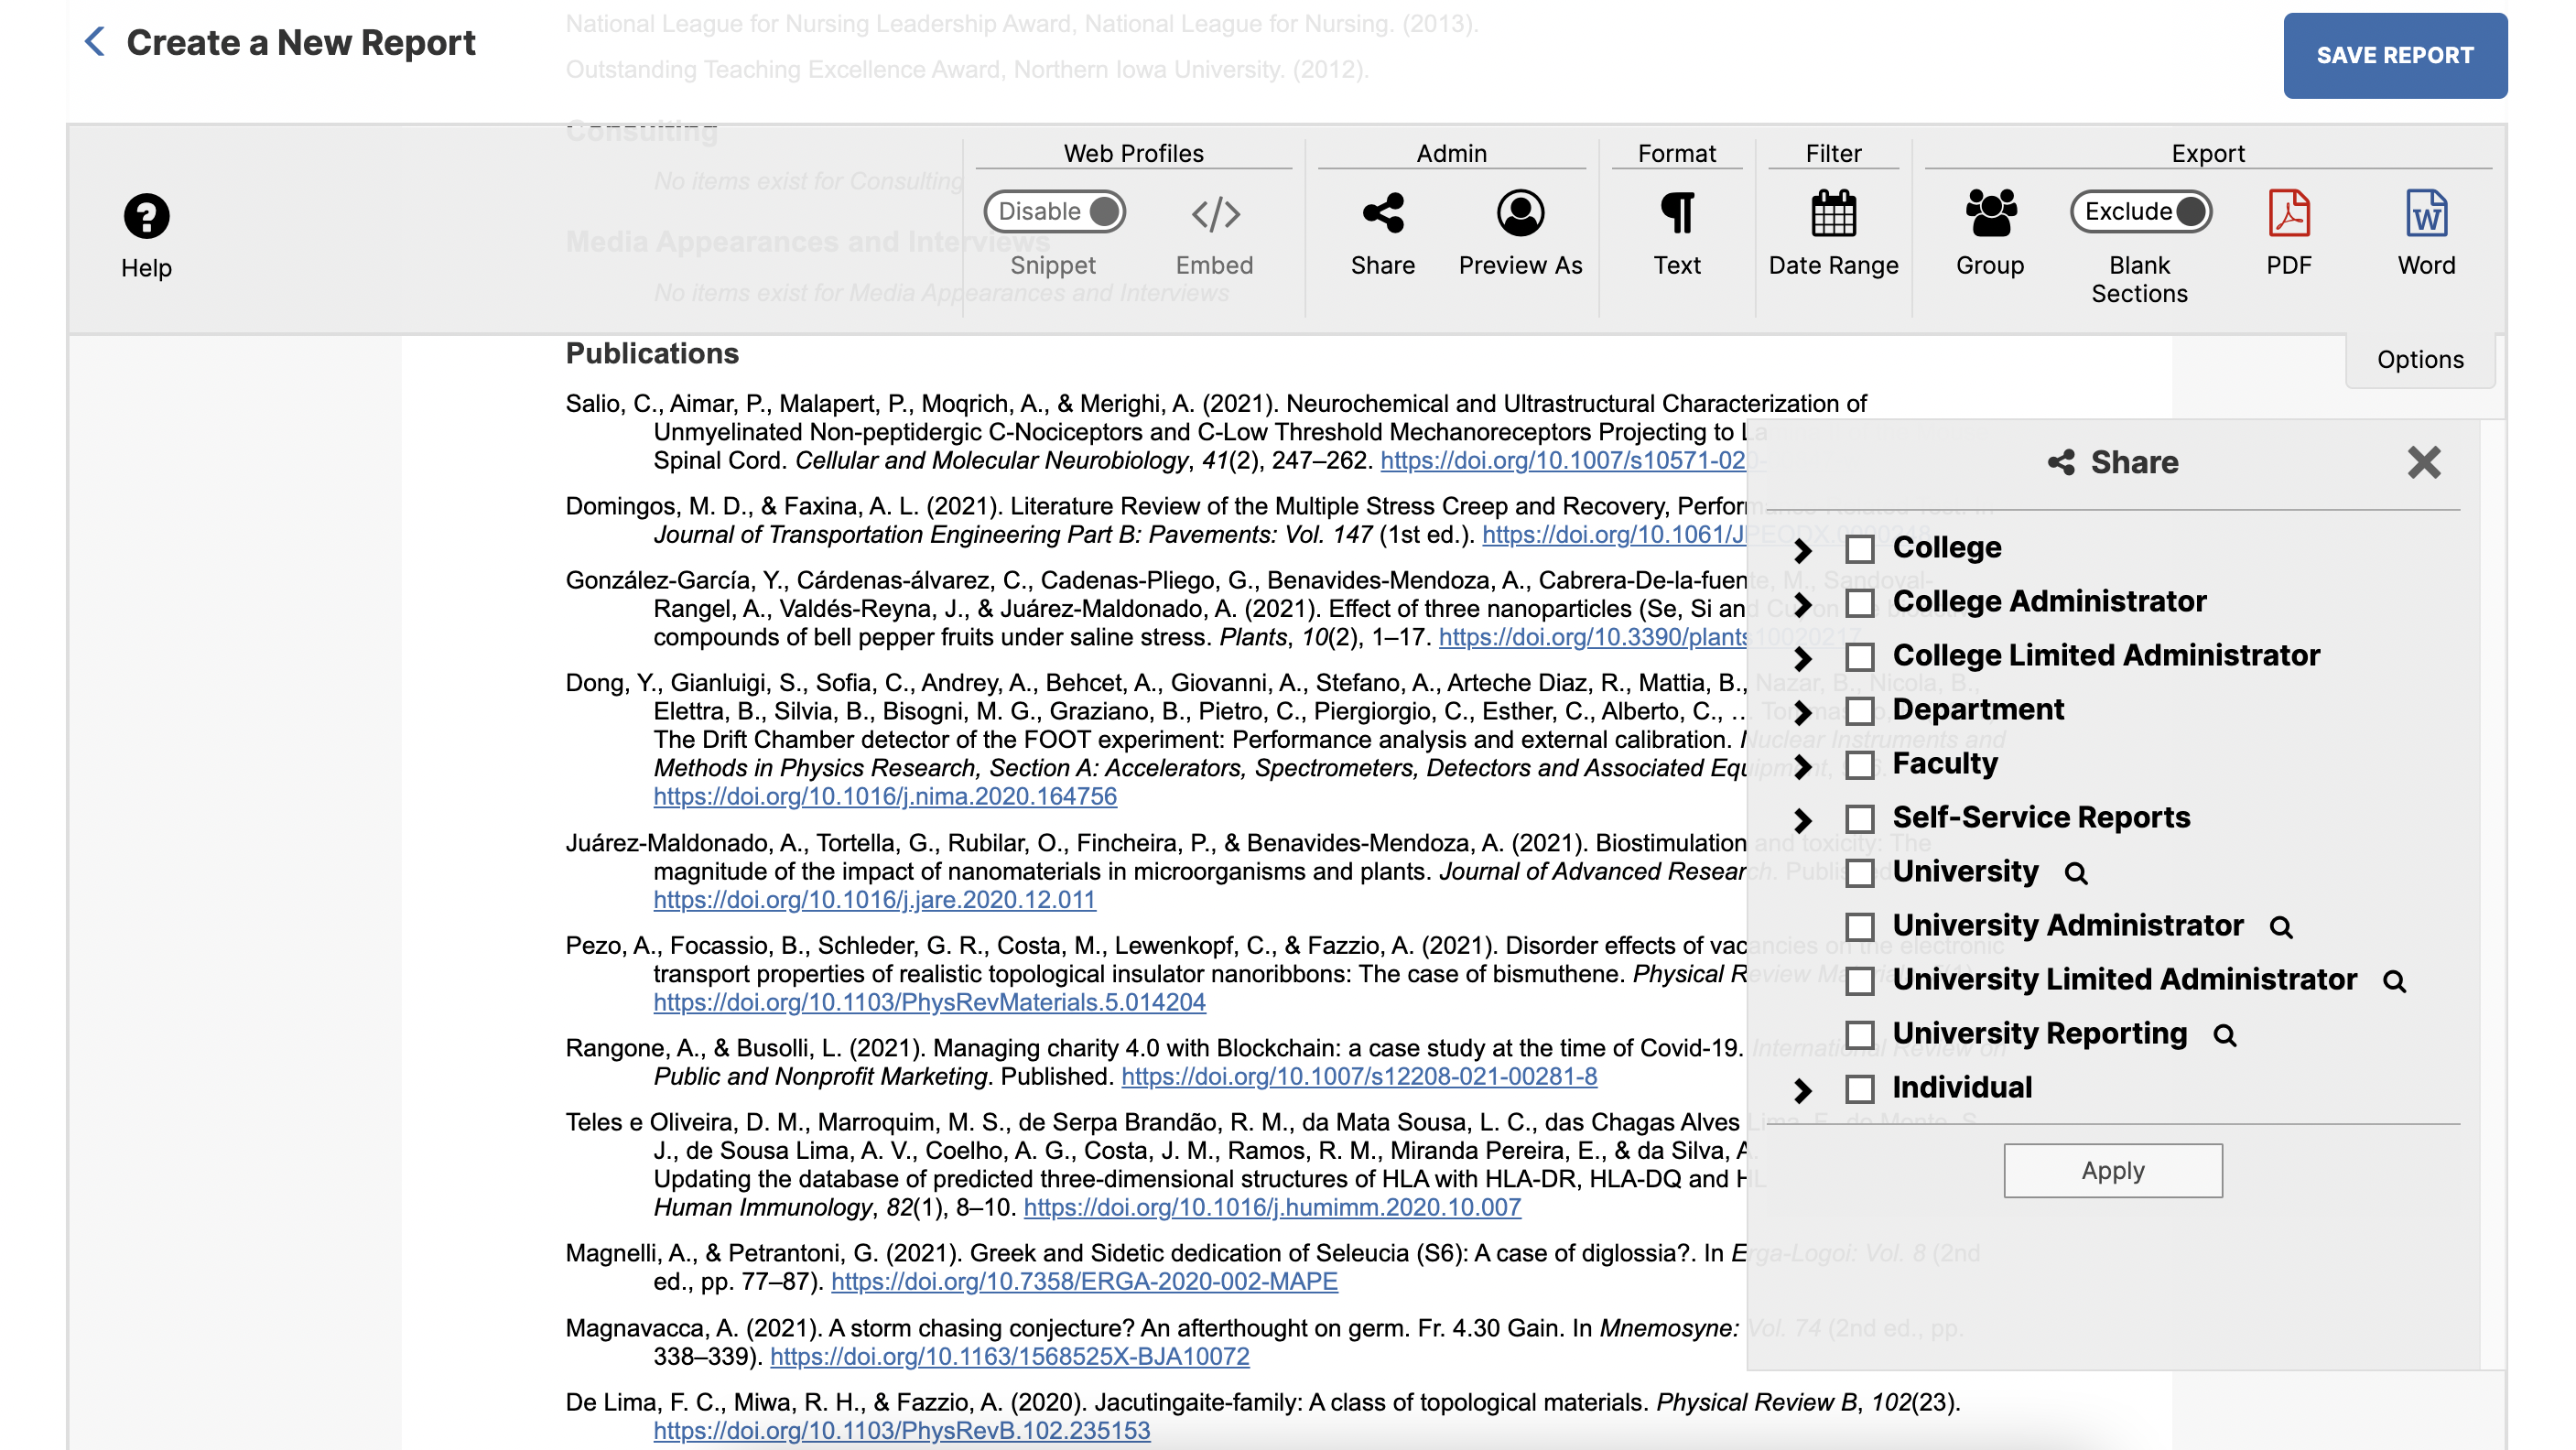
Task: Expand the Department arrow
Action: [1803, 712]
